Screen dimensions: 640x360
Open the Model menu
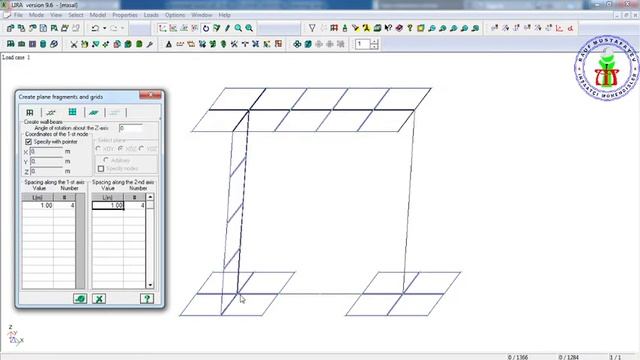pyautogui.click(x=98, y=15)
